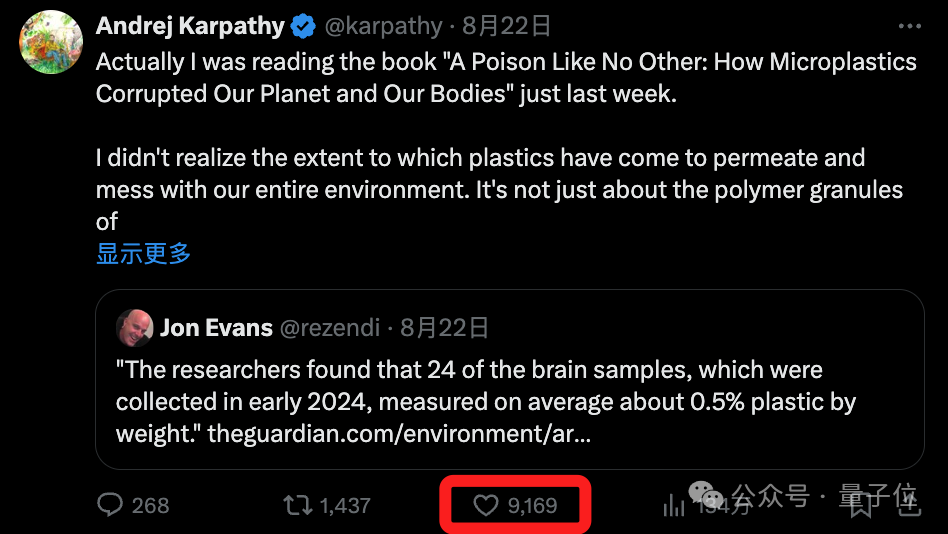This screenshot has height=534, width=948.
Task: Open the @rezendi handle
Action: [x=330, y=328]
